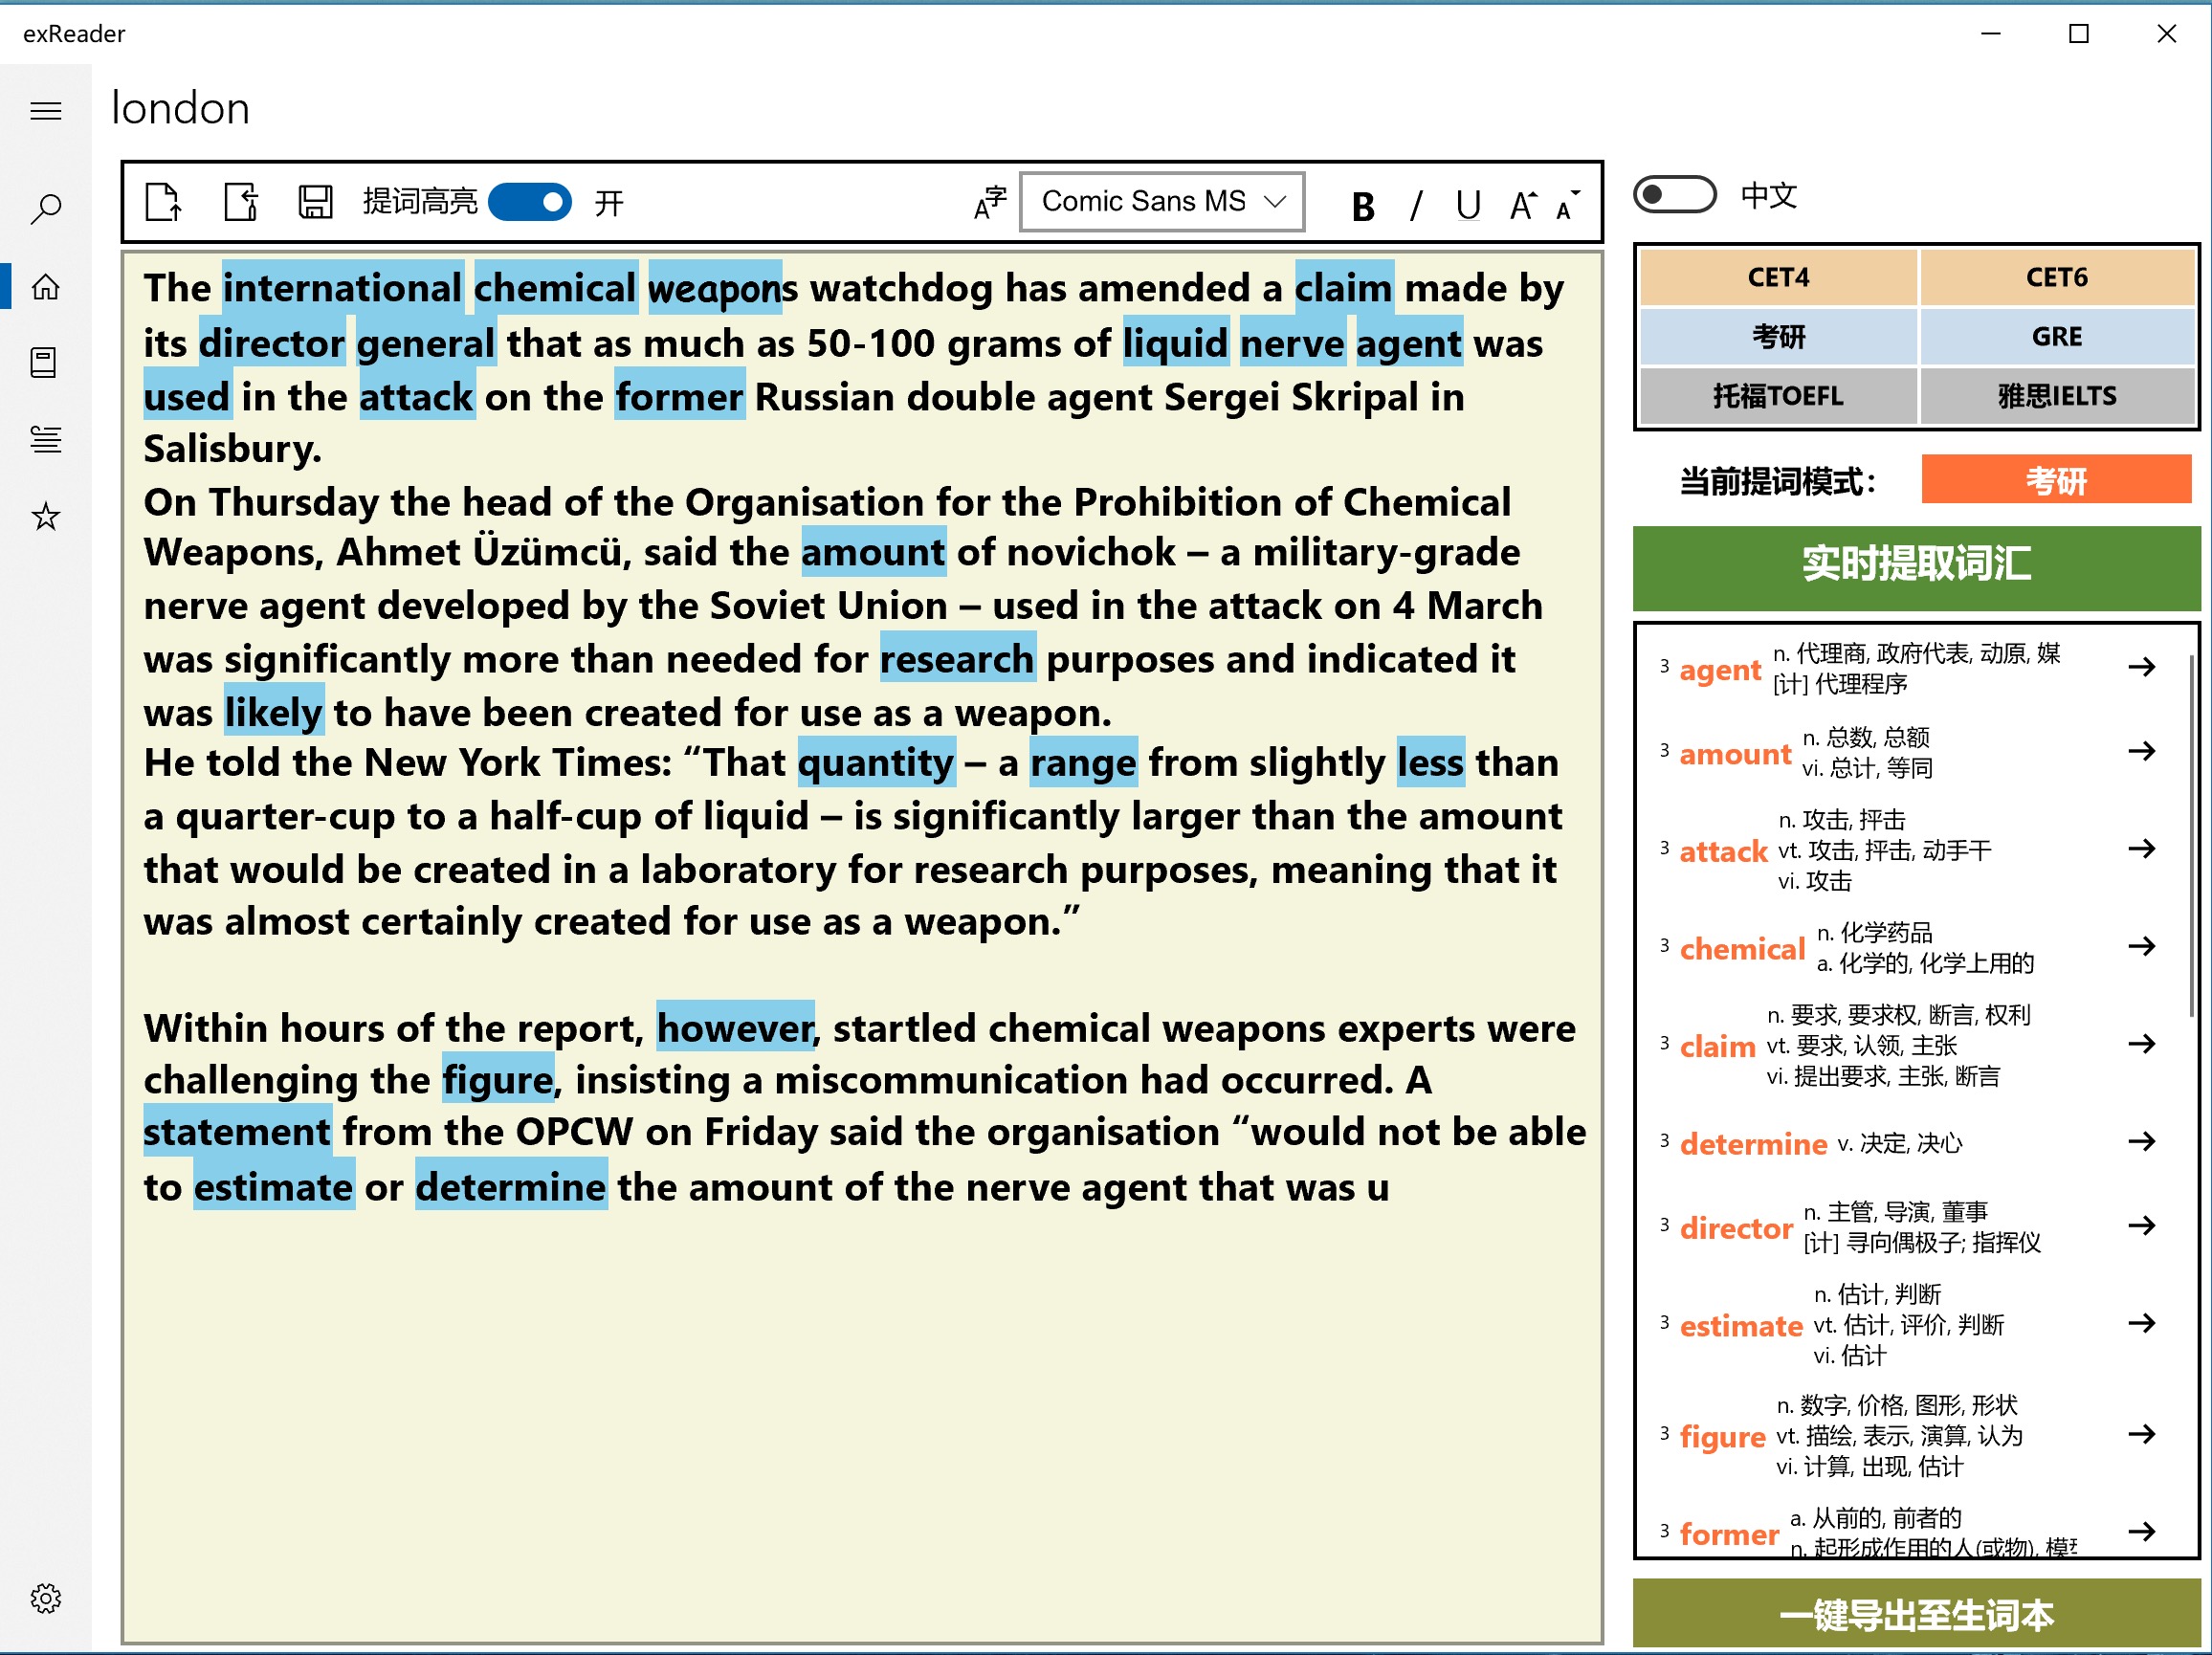Enable the 中文 language toggle

coord(1674,194)
